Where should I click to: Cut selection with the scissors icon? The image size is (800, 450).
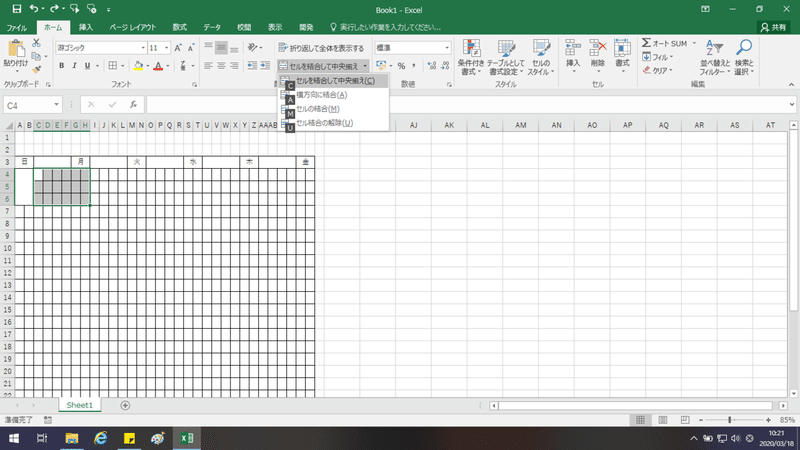coord(36,43)
